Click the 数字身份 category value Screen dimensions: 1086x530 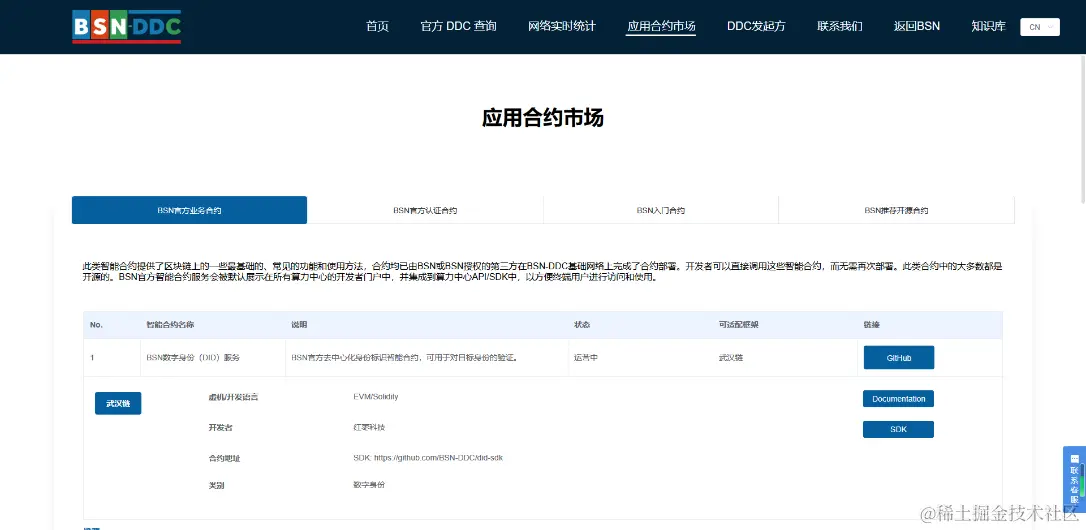coord(368,485)
